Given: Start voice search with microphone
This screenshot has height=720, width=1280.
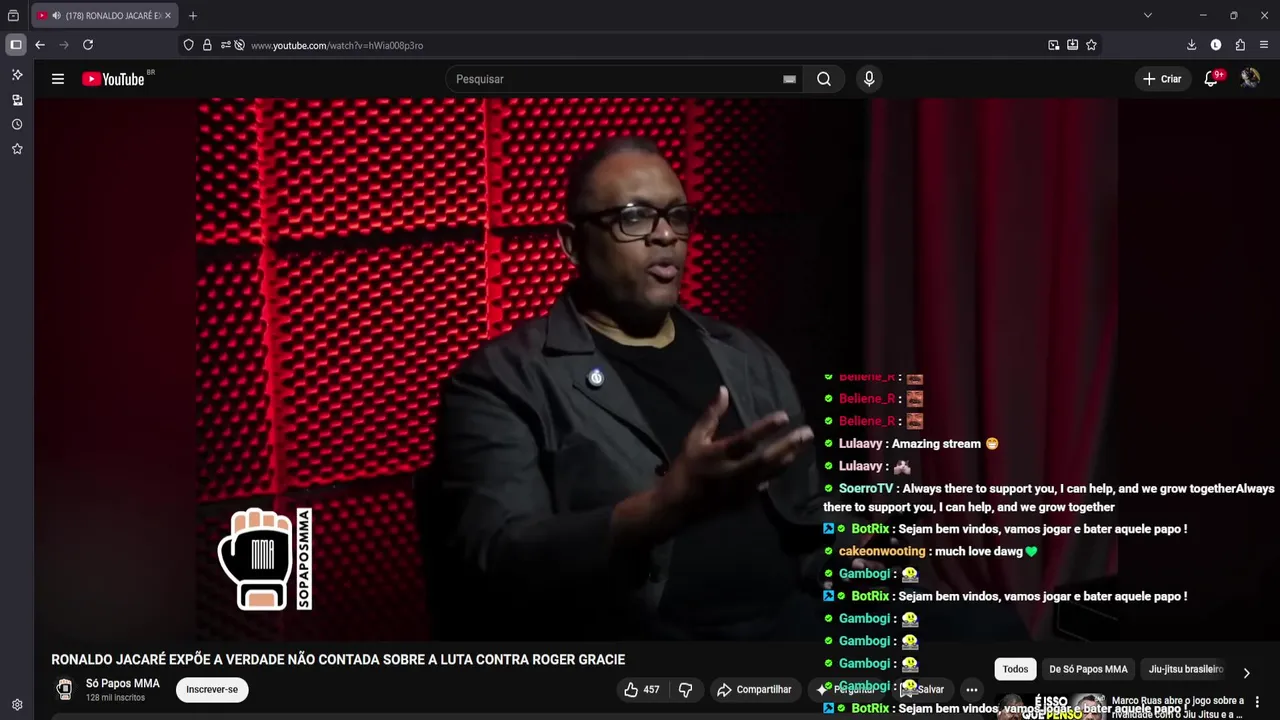Looking at the screenshot, I should (x=869, y=79).
